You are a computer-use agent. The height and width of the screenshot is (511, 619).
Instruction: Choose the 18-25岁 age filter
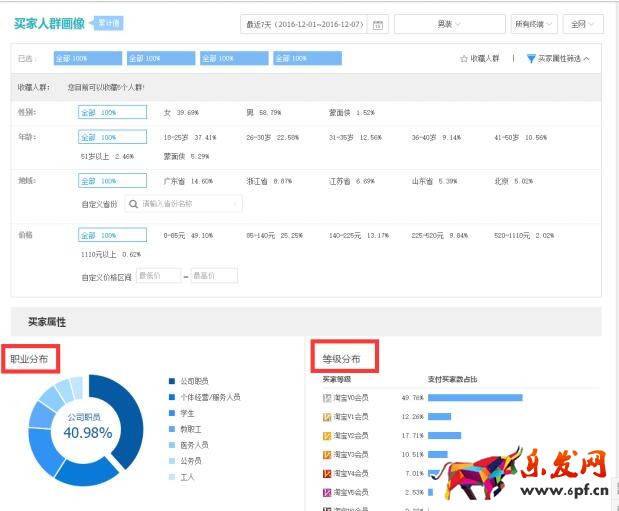[x=190, y=137]
